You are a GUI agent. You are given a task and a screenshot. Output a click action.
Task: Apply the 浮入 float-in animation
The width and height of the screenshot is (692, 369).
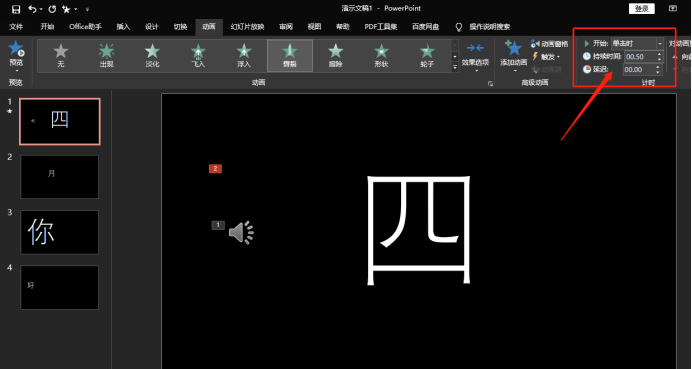tap(244, 55)
